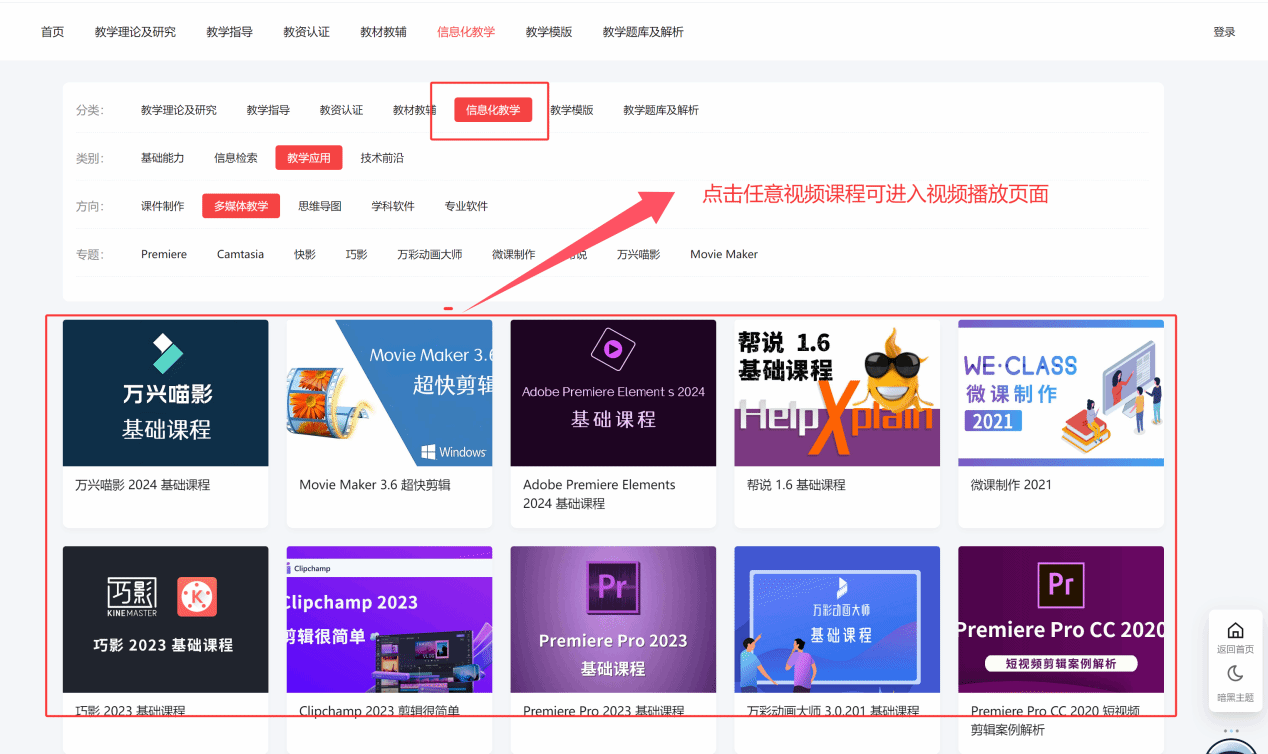This screenshot has height=754, width=1268.
Task: Open the 万兴喵影 基础课程 thumbnail
Action: coord(165,393)
